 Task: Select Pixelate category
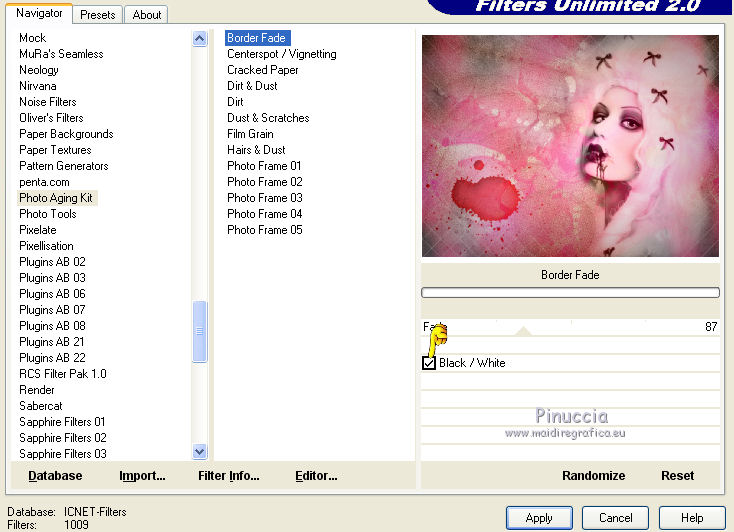click(37, 229)
